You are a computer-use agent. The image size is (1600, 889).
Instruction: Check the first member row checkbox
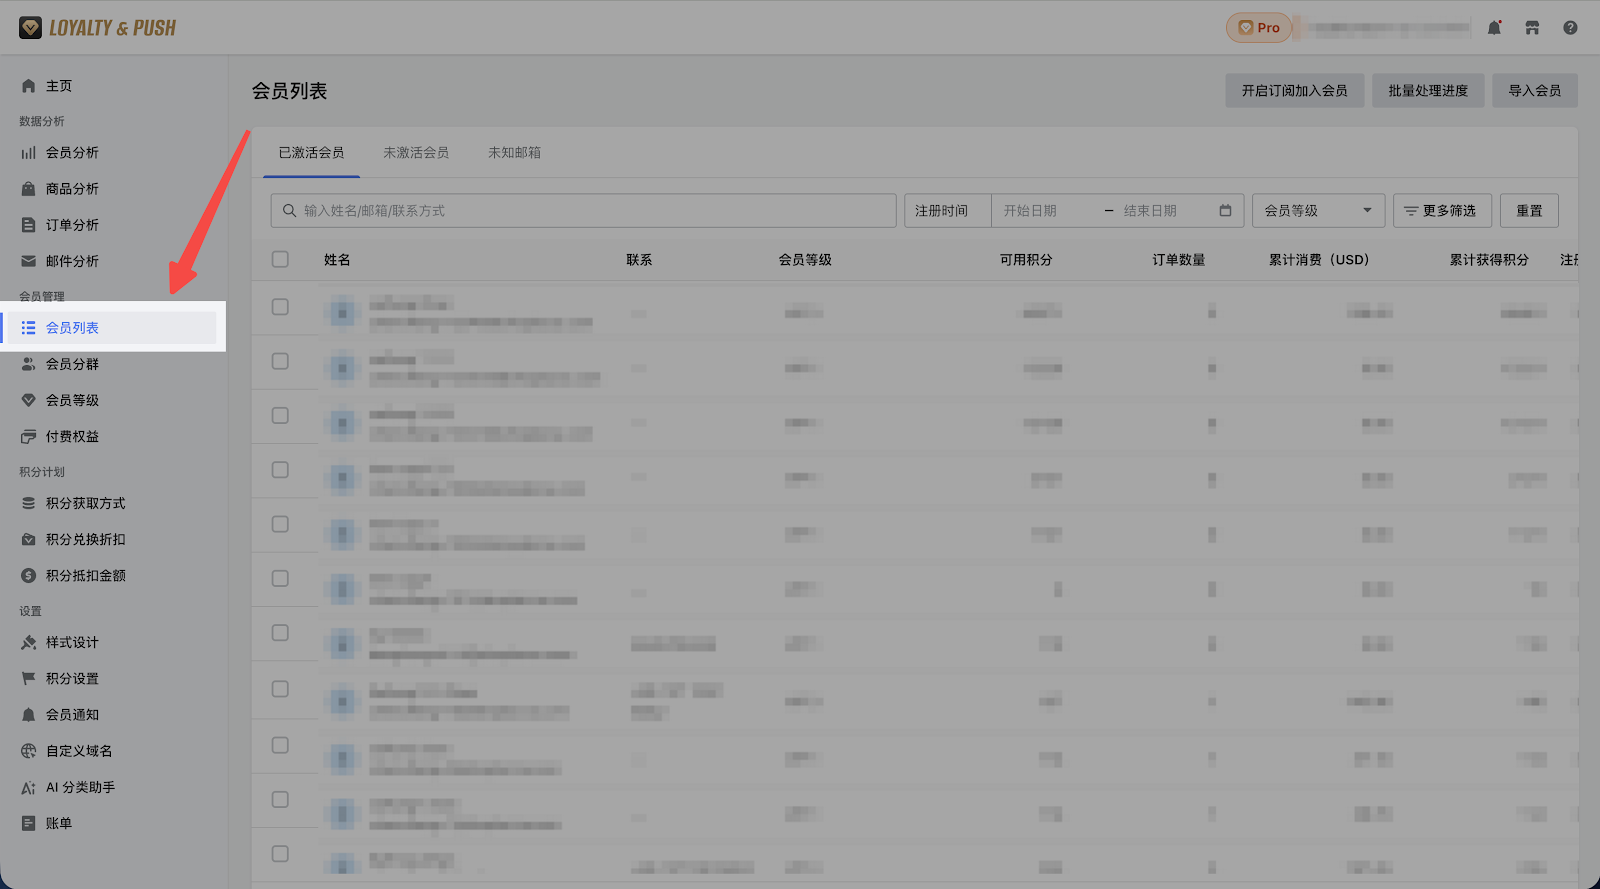point(280,307)
